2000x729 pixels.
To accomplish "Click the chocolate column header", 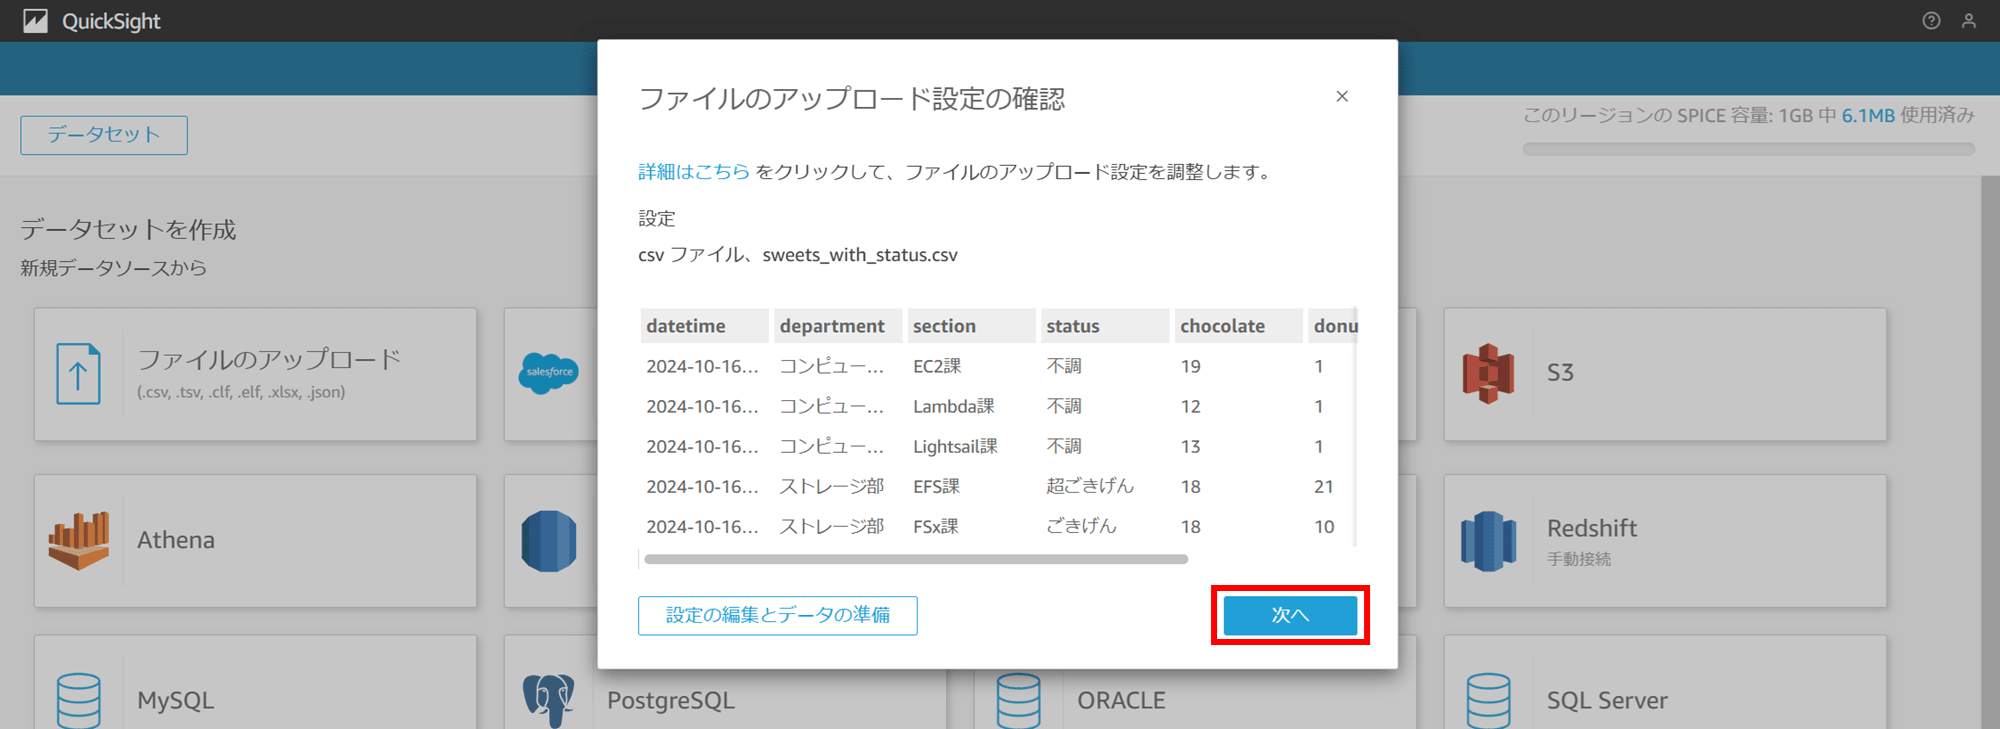I will (x=1238, y=326).
